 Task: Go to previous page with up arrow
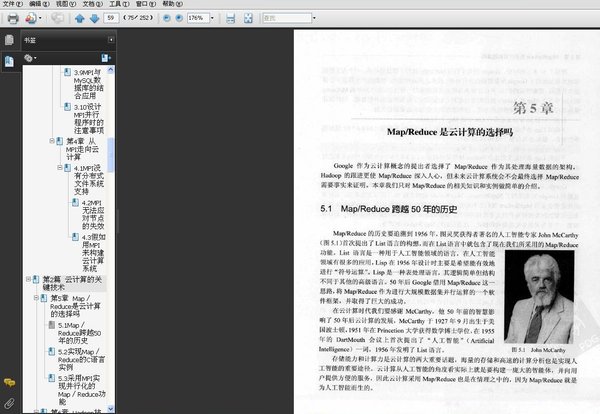point(79,18)
